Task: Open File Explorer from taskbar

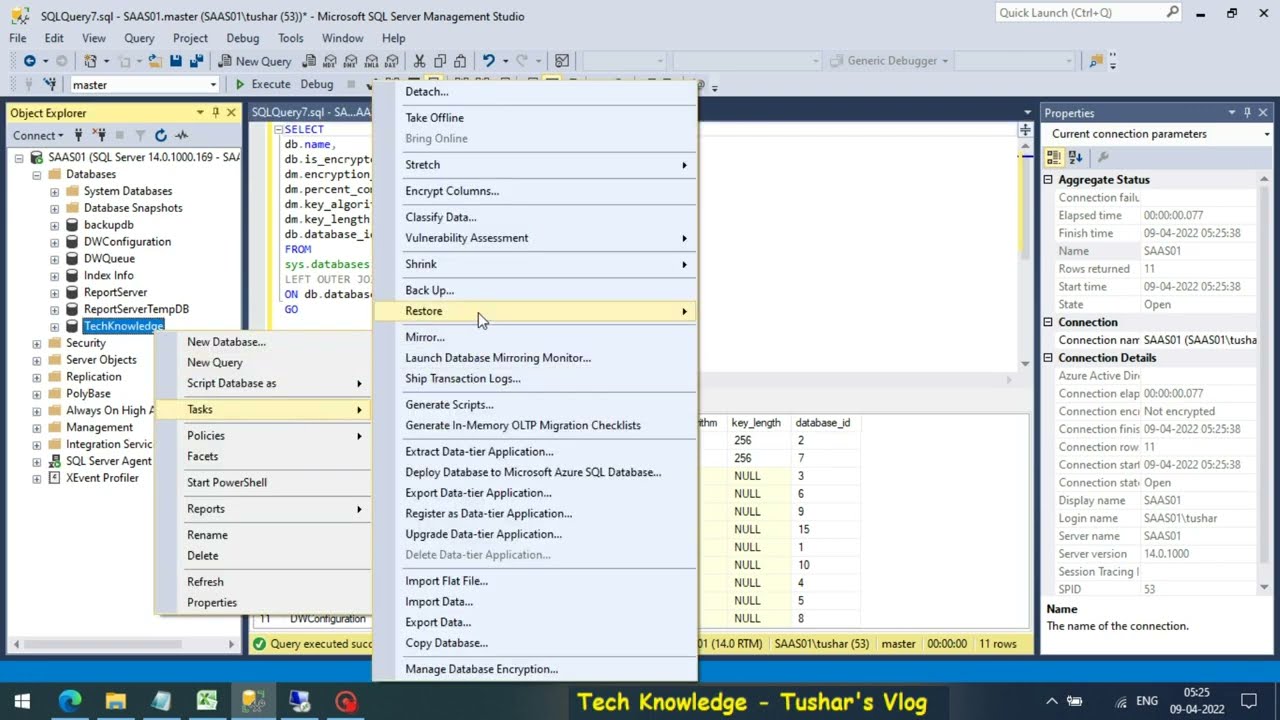Action: click(115, 701)
